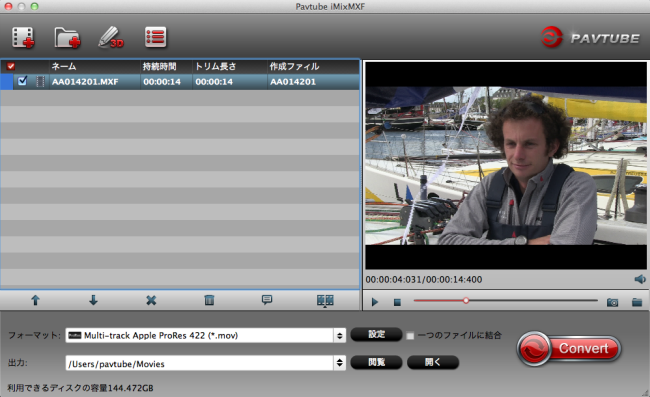Screen dimensions: 650x397
Task: Open the 3D edit pencil tool
Action: (x=111, y=38)
